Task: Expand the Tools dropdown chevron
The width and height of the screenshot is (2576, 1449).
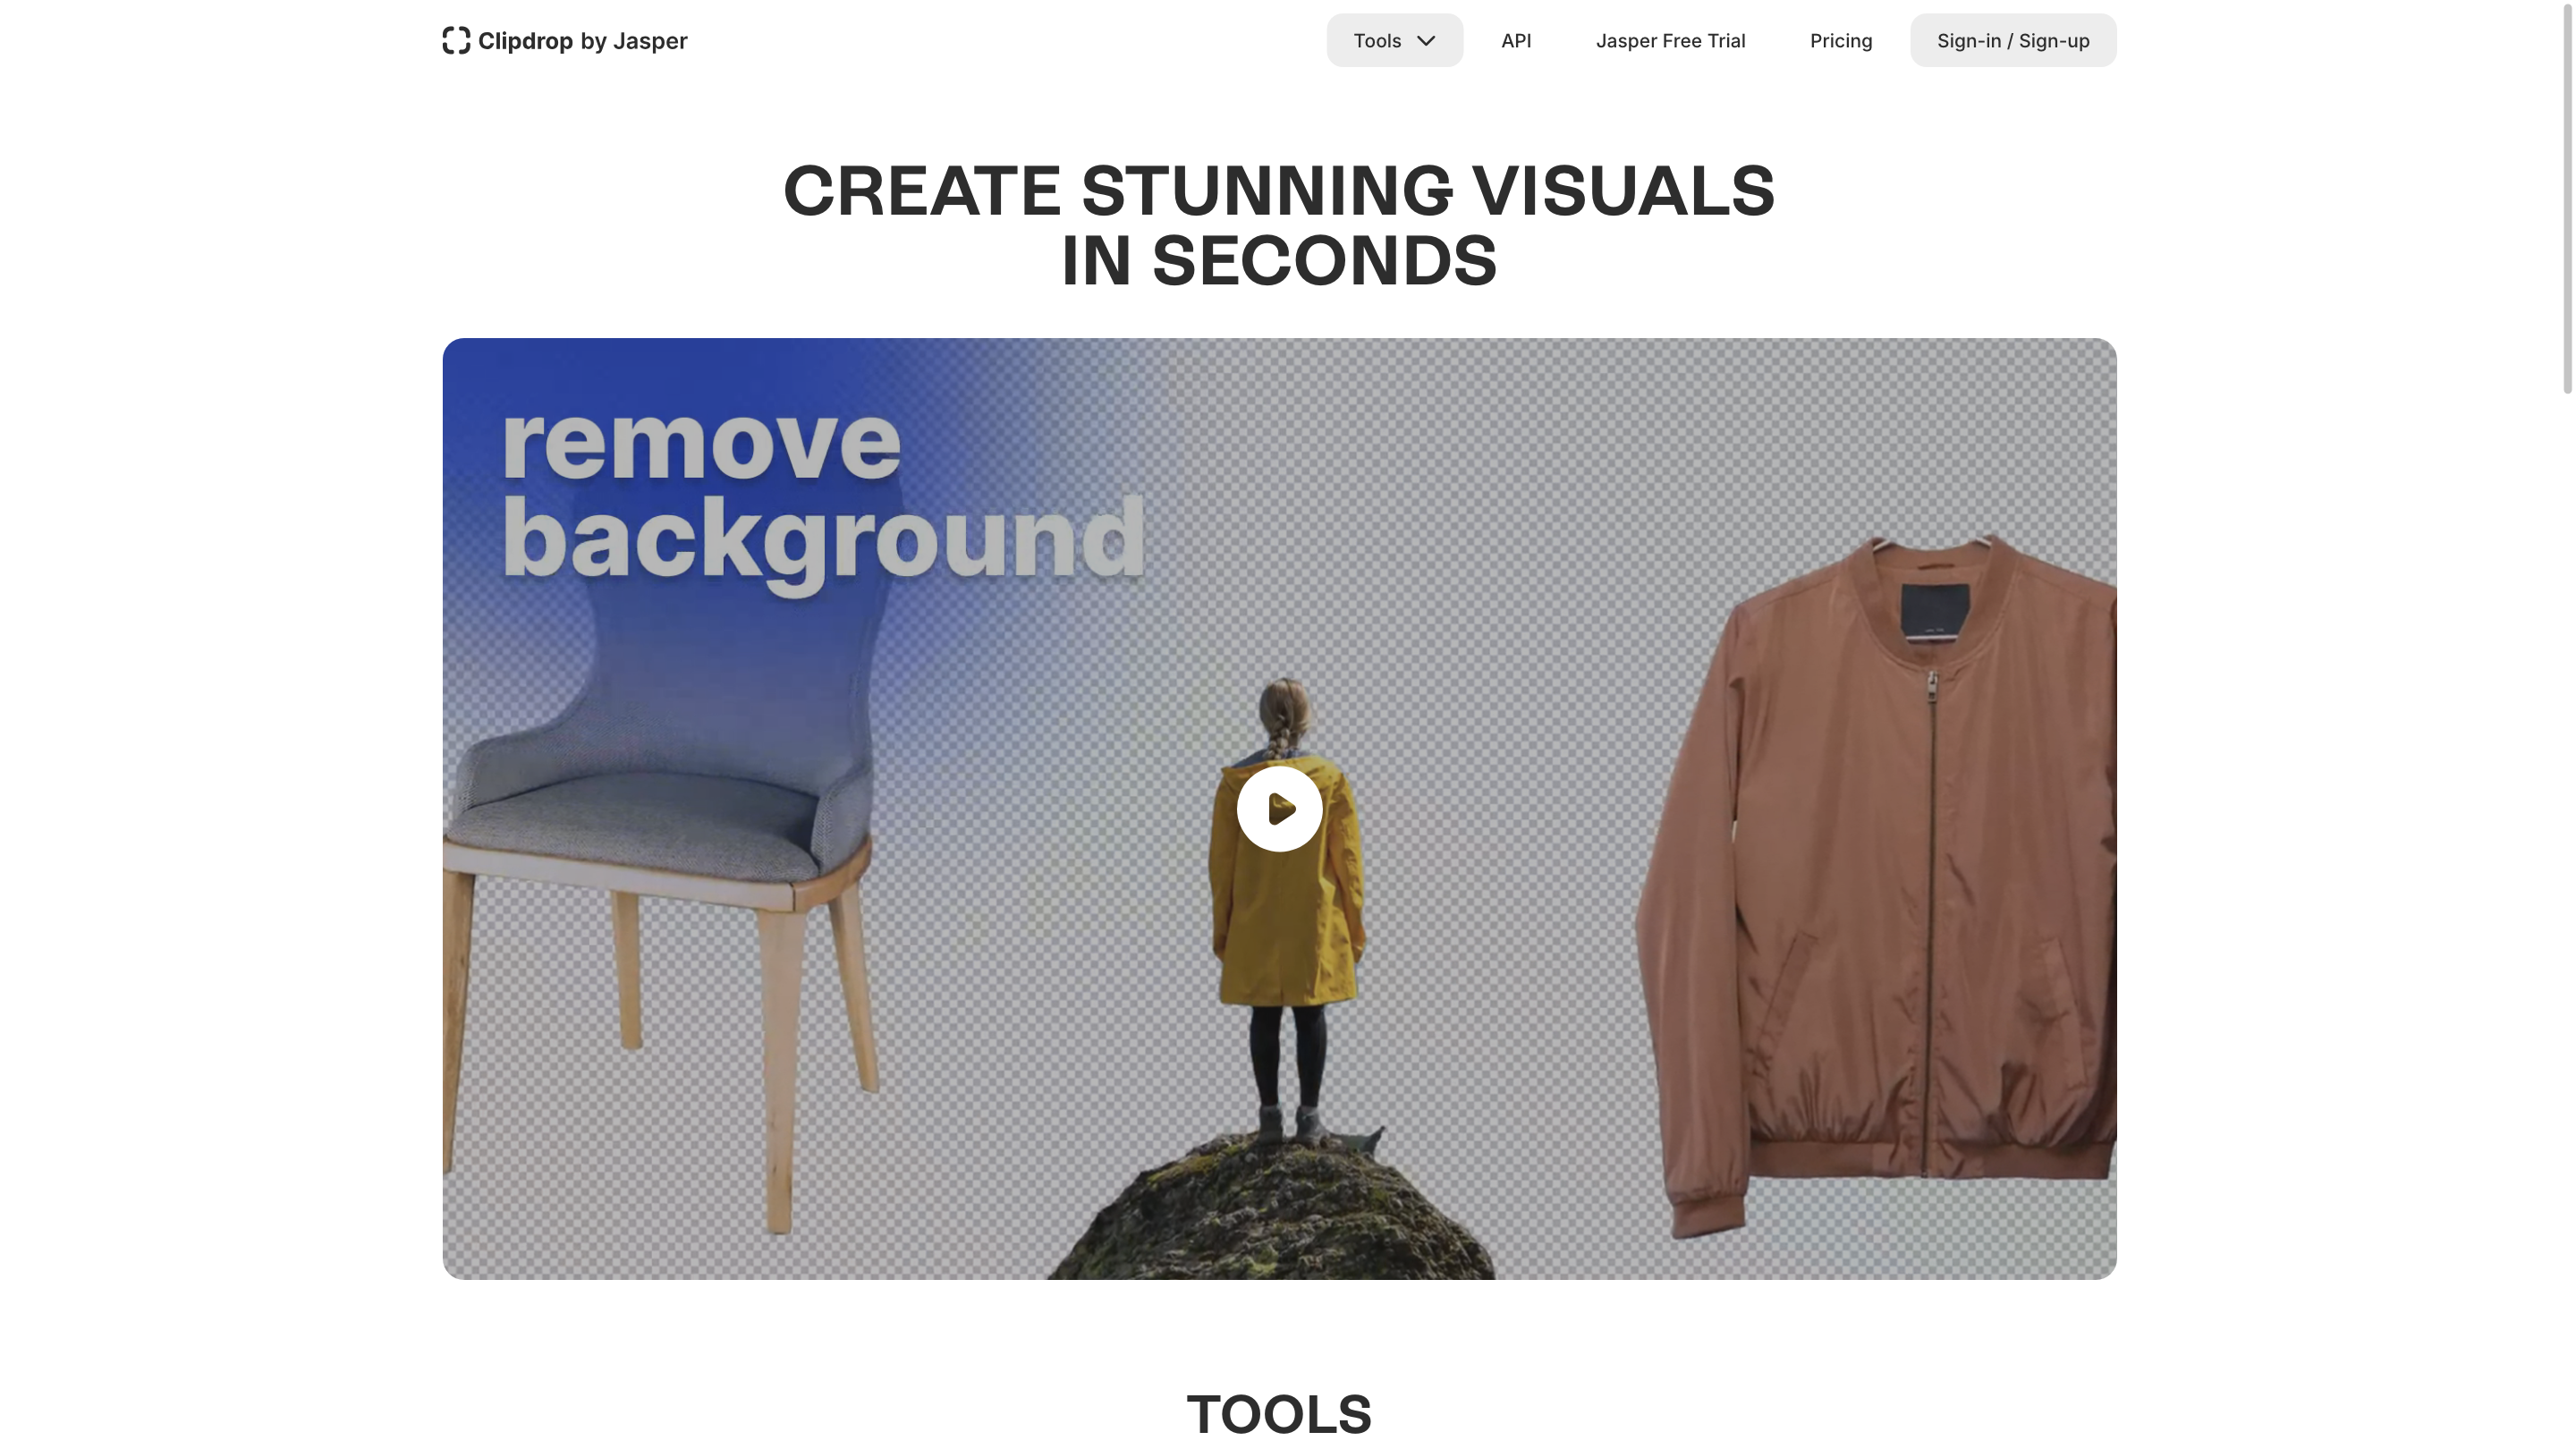Action: pyautogui.click(x=1426, y=41)
